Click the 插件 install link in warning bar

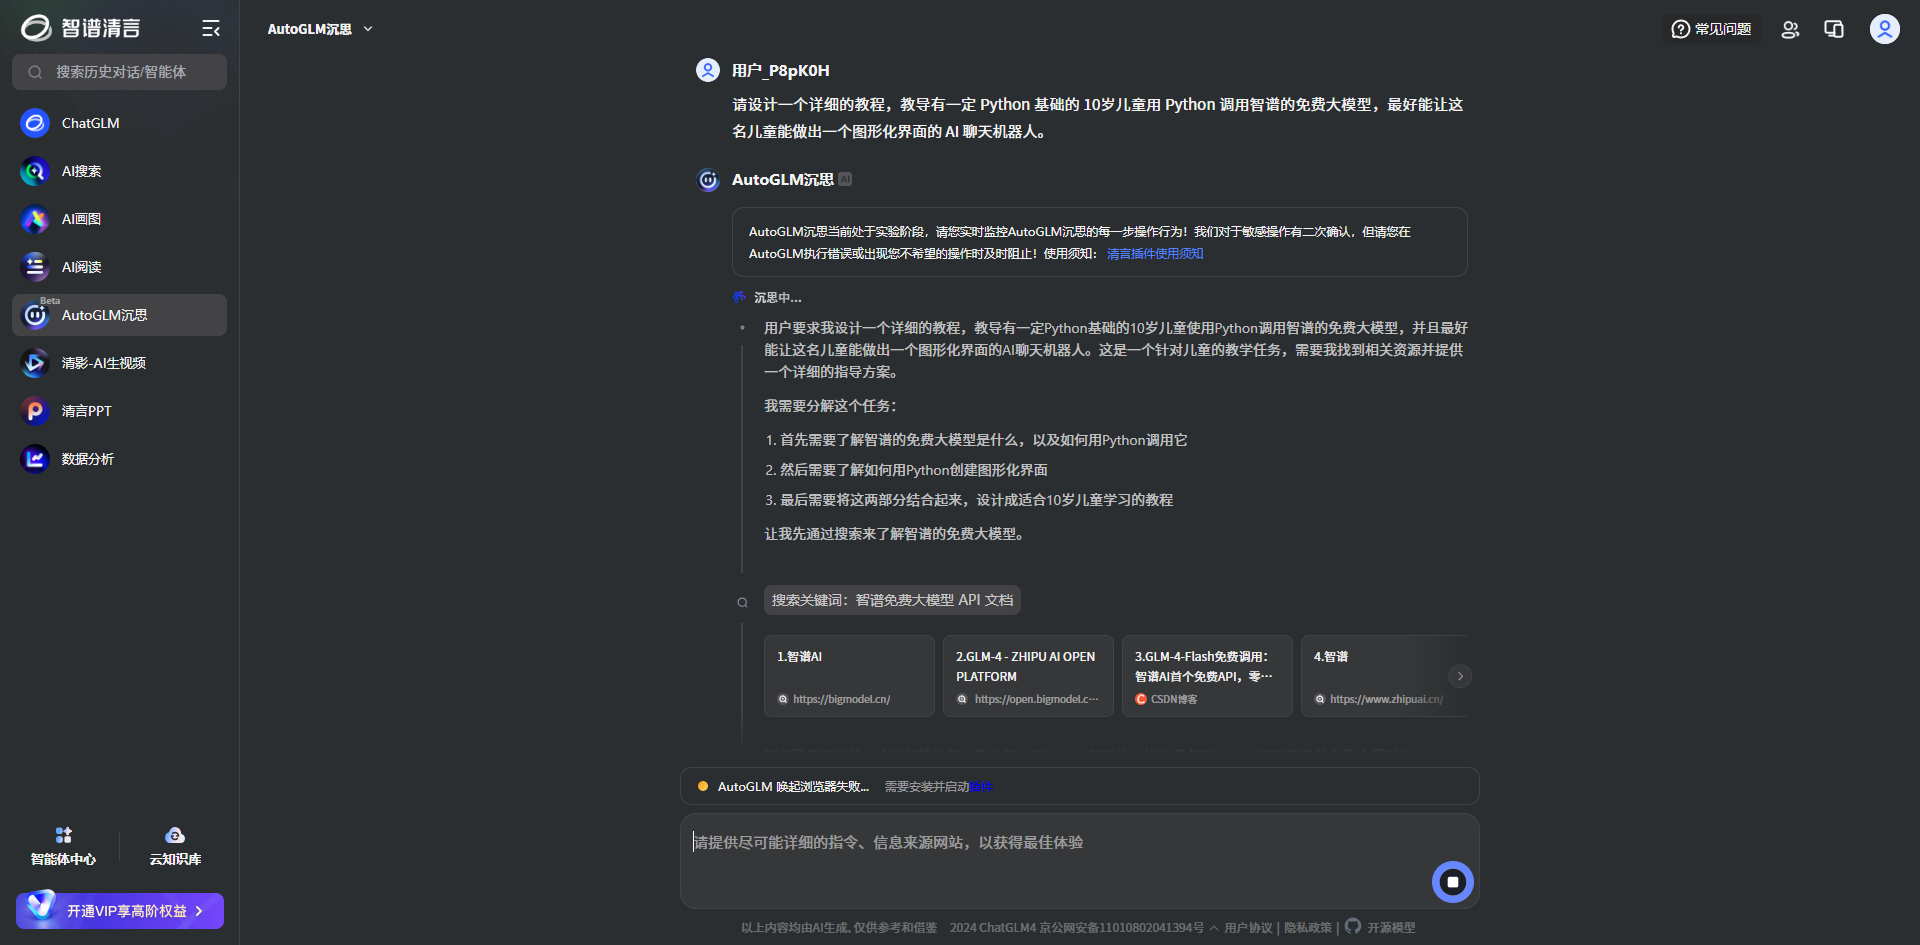pos(982,787)
